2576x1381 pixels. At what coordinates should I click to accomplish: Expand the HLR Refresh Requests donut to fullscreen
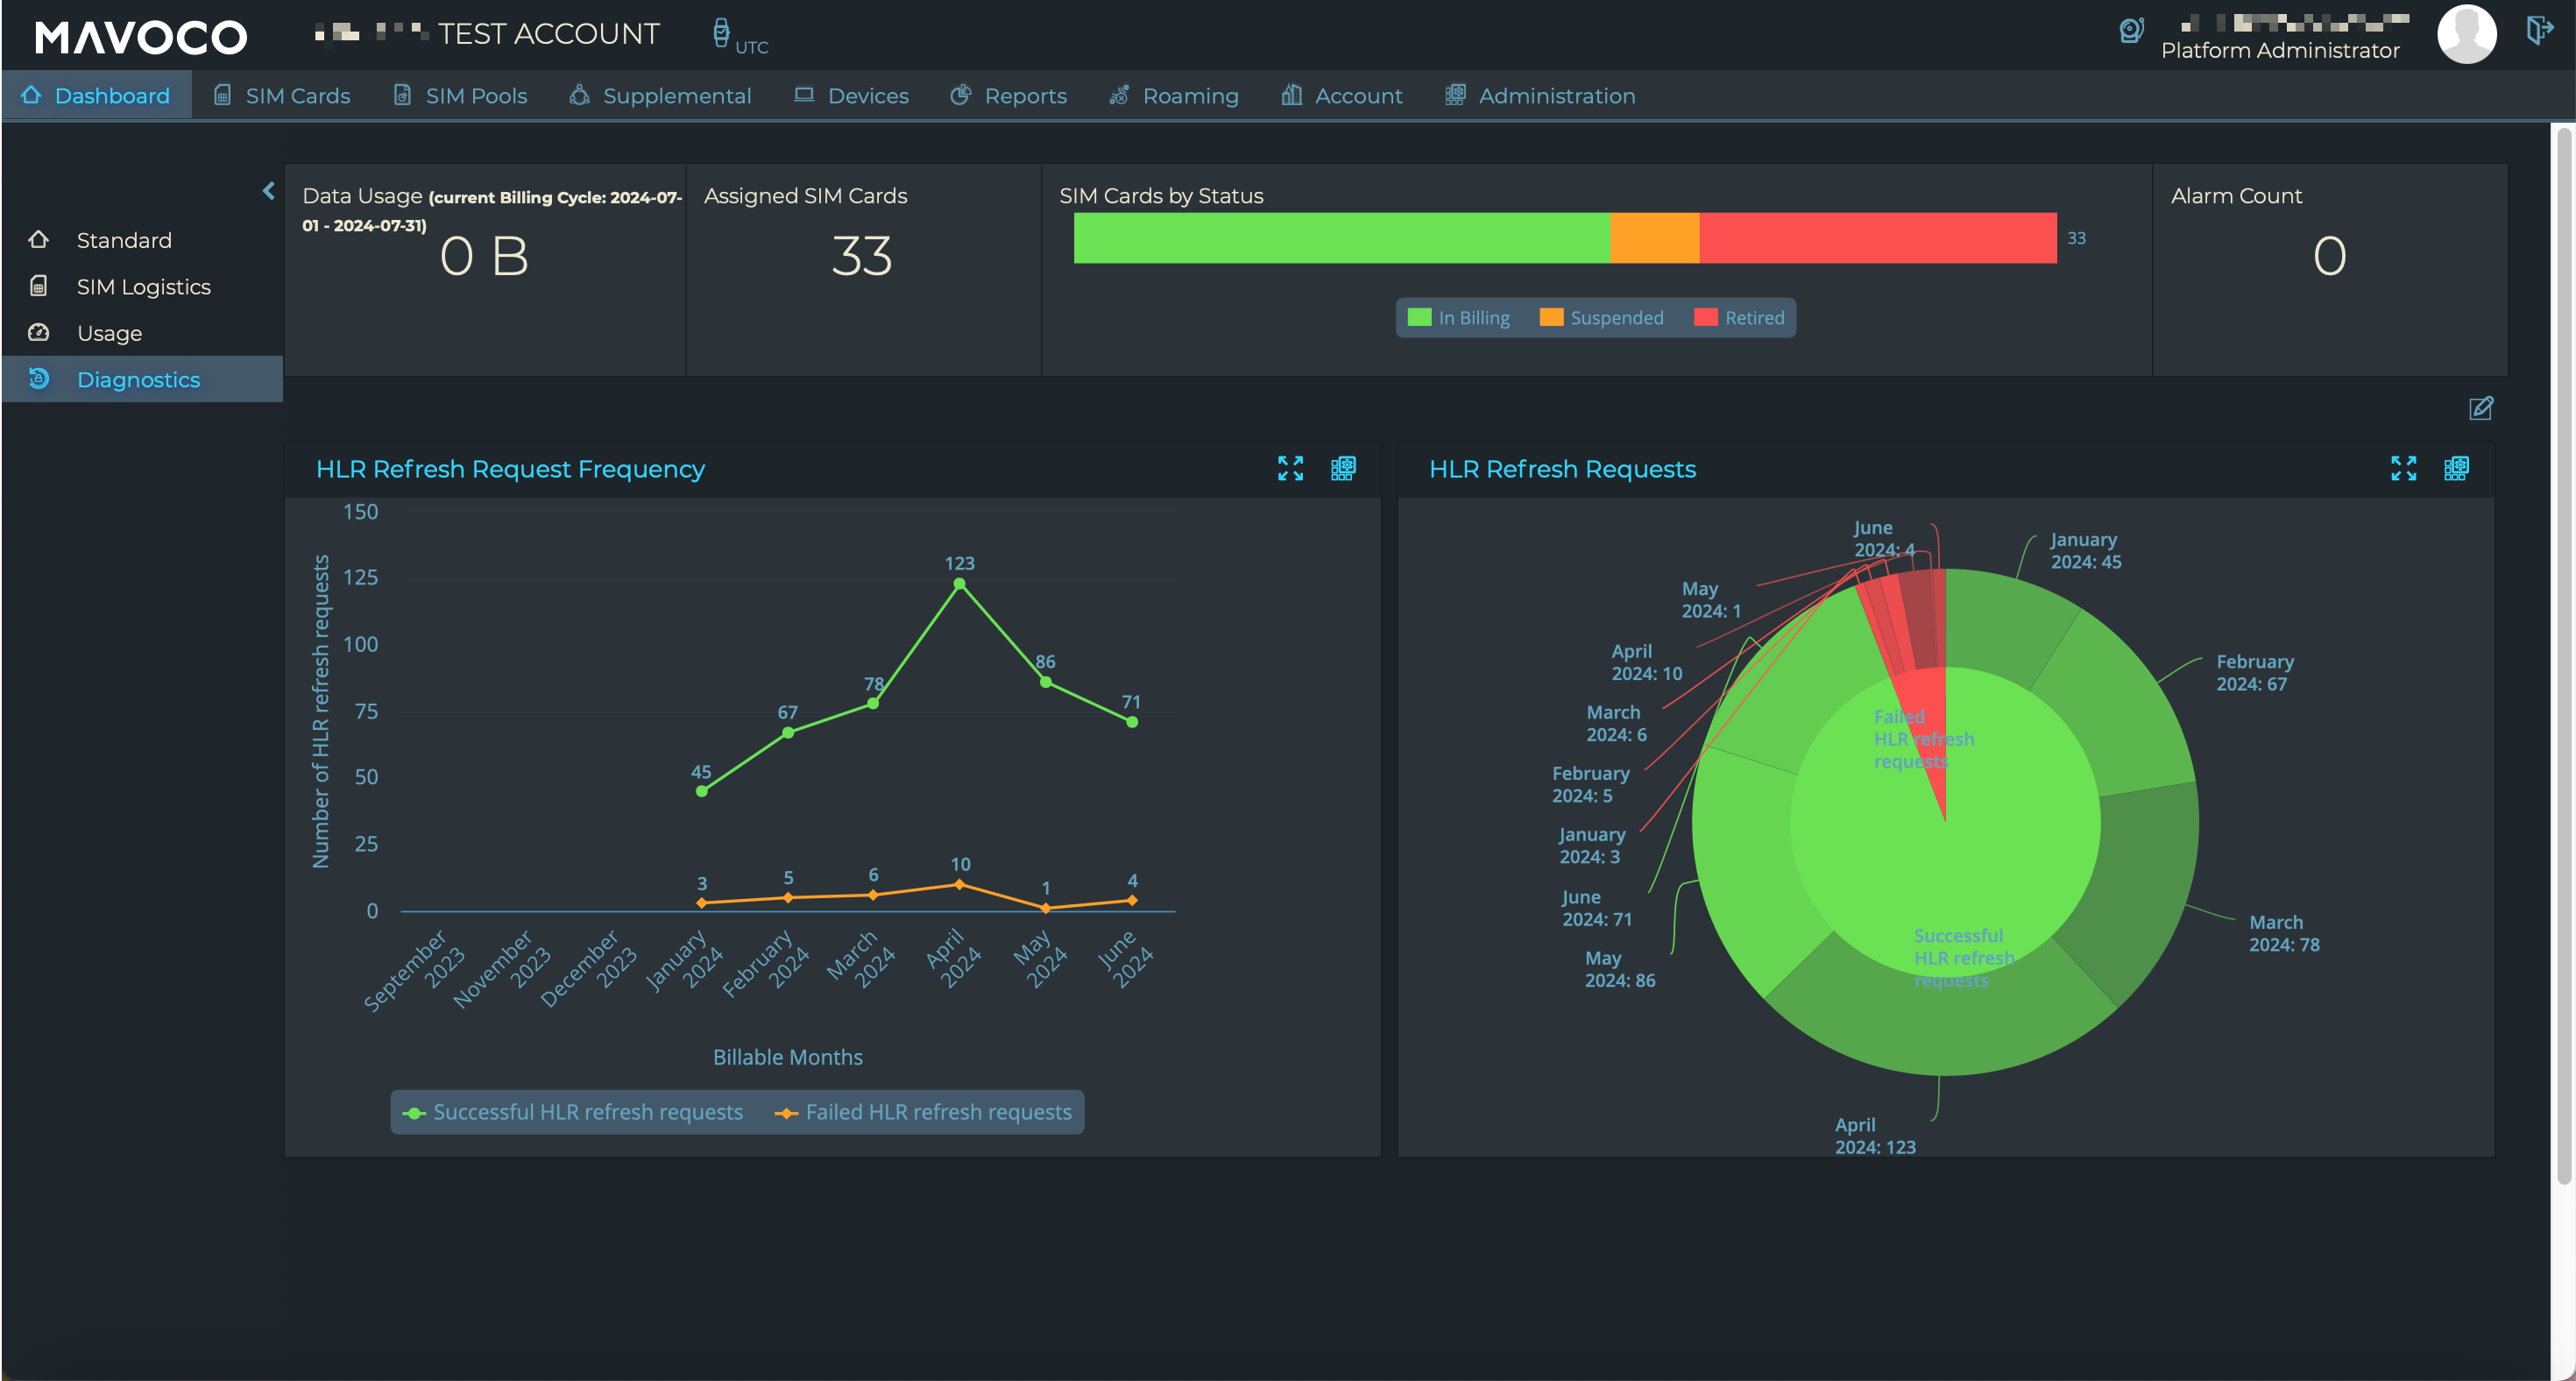tap(2405, 468)
